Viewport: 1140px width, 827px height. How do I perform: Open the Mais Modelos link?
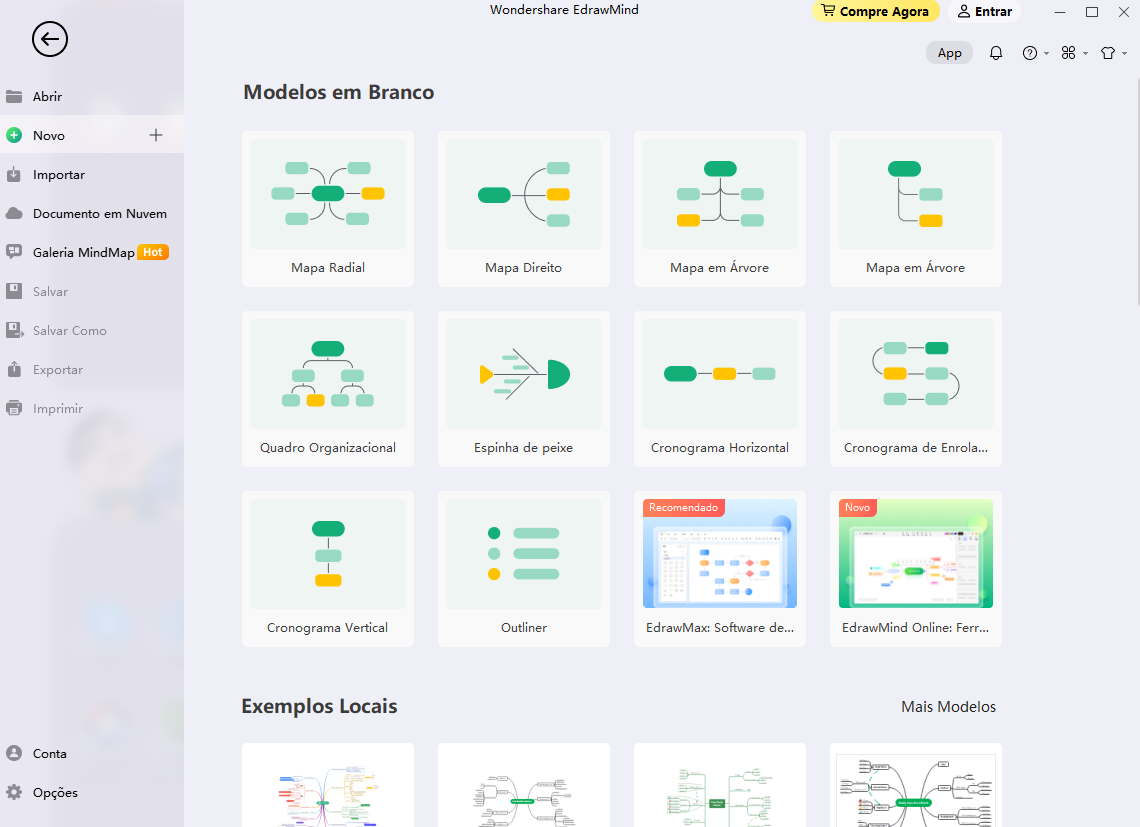coord(948,707)
